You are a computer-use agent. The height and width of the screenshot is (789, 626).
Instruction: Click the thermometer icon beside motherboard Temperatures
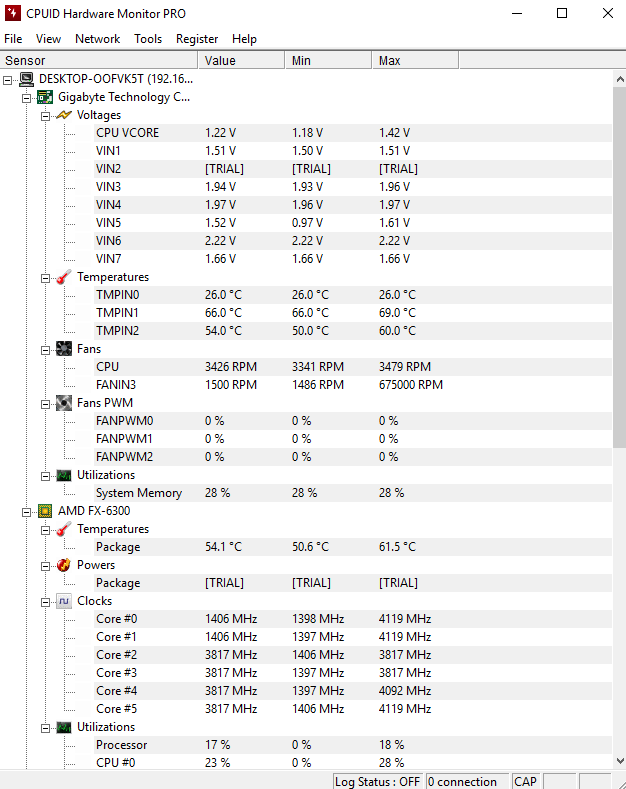64,277
